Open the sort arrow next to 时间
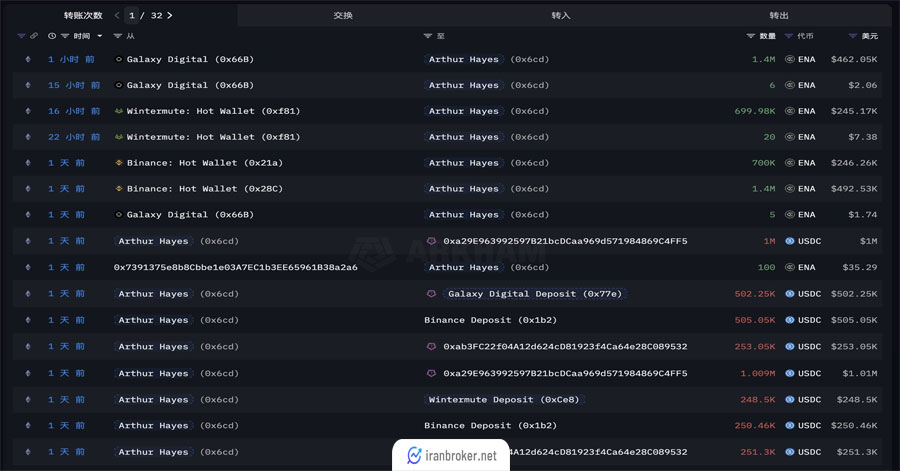The height and width of the screenshot is (471, 900). pos(100,36)
